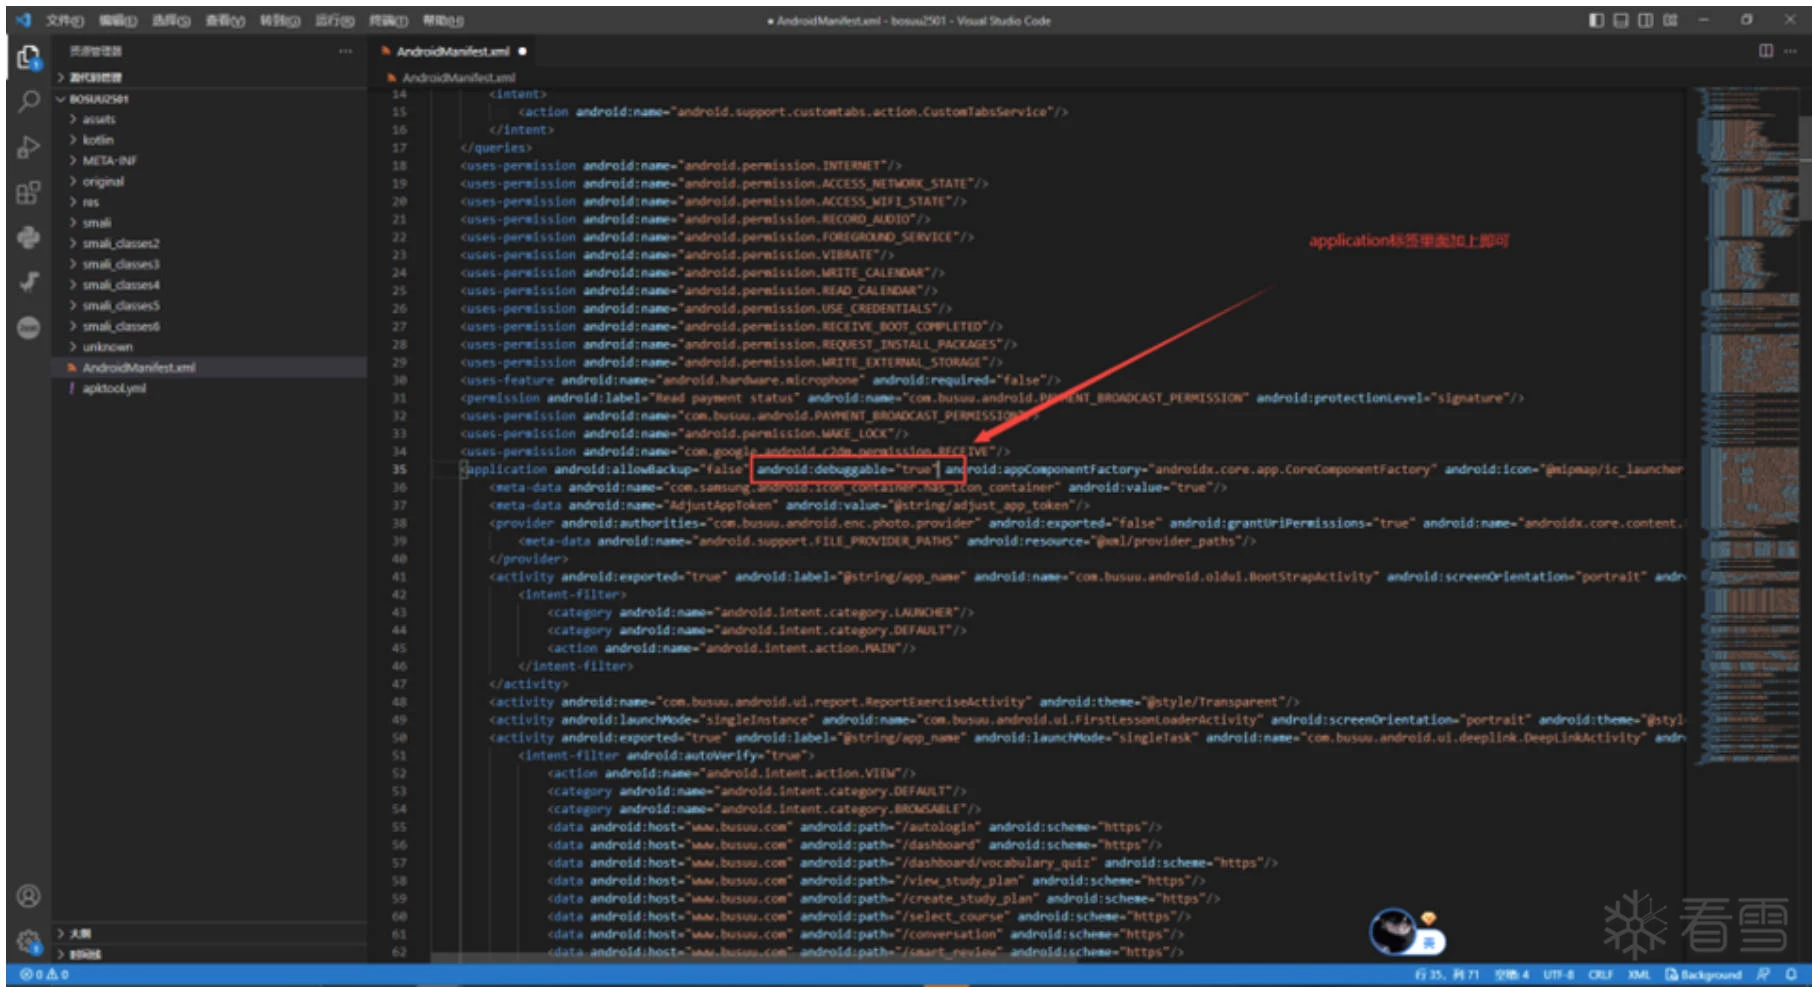Image resolution: width=1812 pixels, height=987 pixels.
Task: Open the View (查看) menu
Action: (225, 20)
